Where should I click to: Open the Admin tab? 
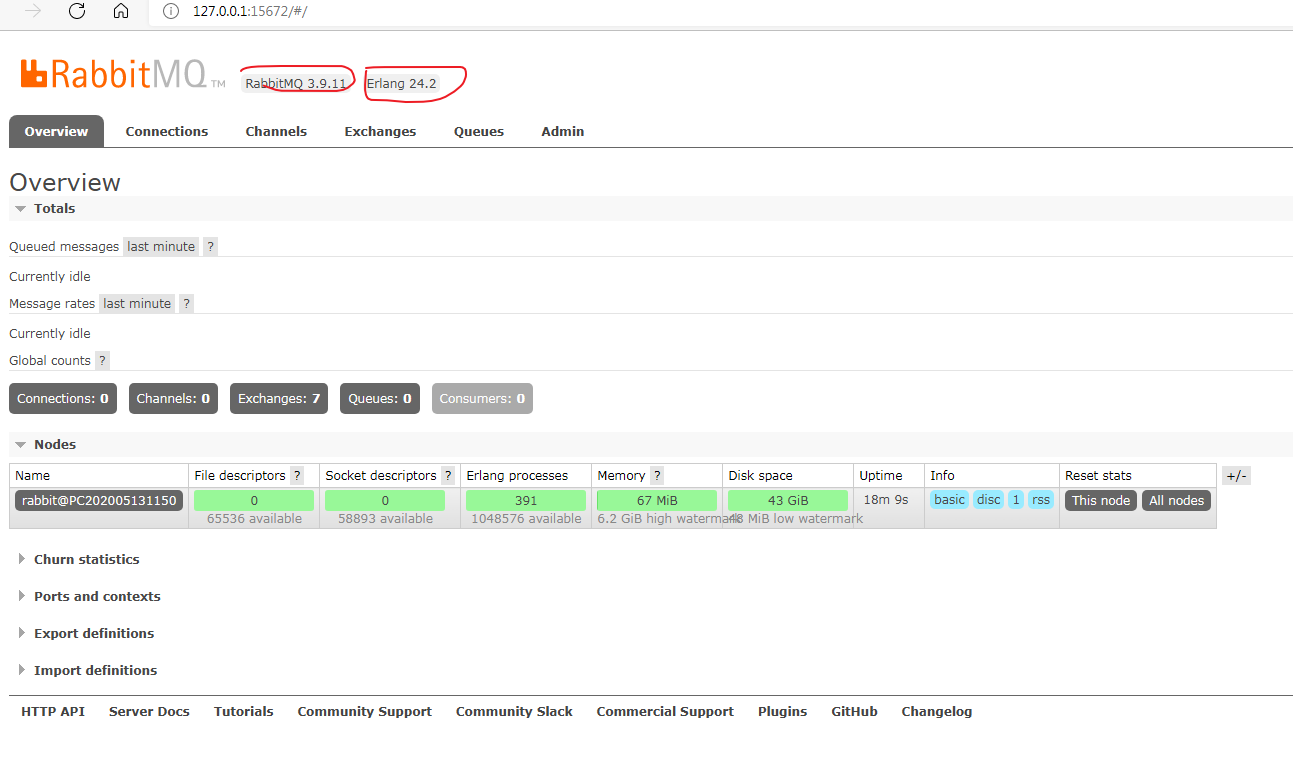[562, 131]
